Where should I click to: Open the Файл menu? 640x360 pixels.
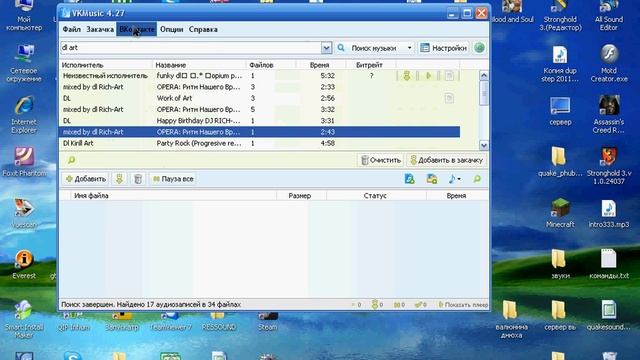click(x=71, y=29)
